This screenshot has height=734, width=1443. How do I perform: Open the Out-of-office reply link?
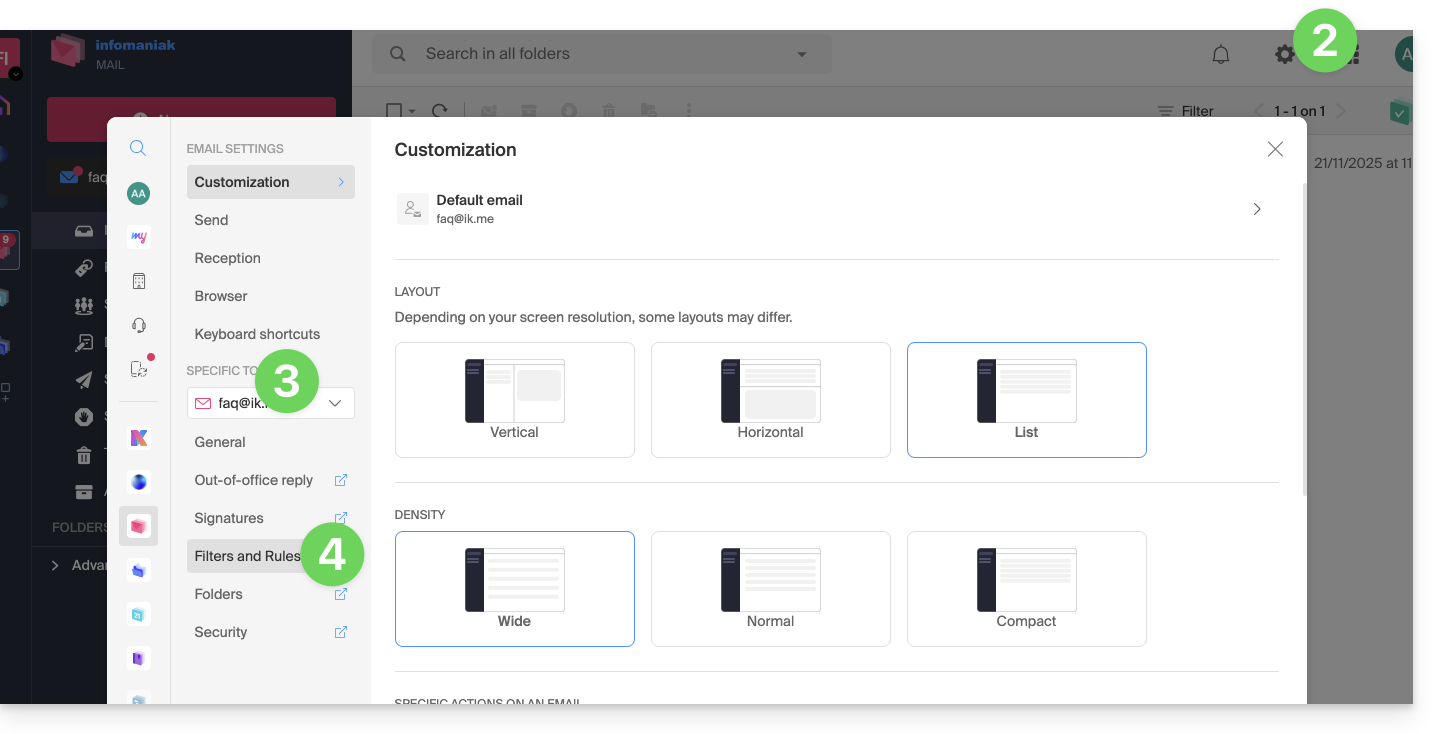pyautogui.click(x=254, y=480)
